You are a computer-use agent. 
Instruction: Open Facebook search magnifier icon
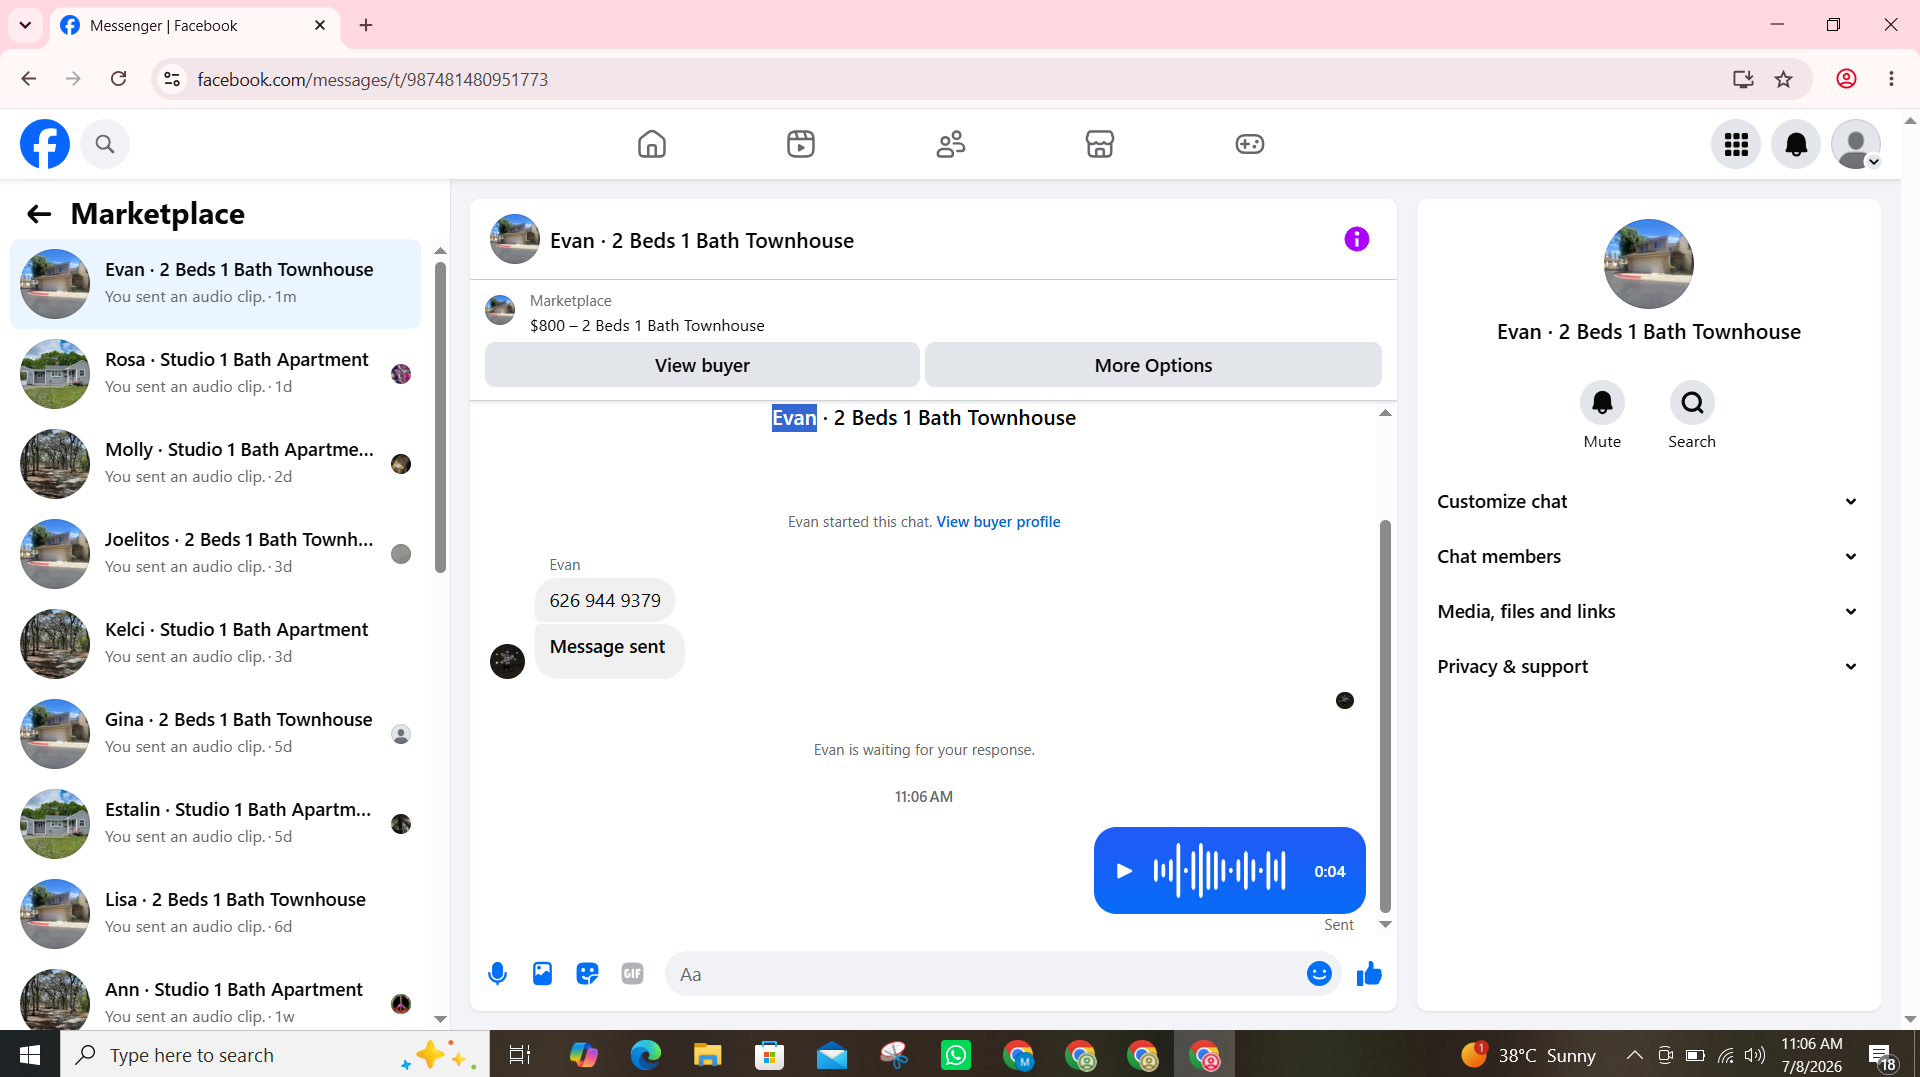click(x=105, y=144)
